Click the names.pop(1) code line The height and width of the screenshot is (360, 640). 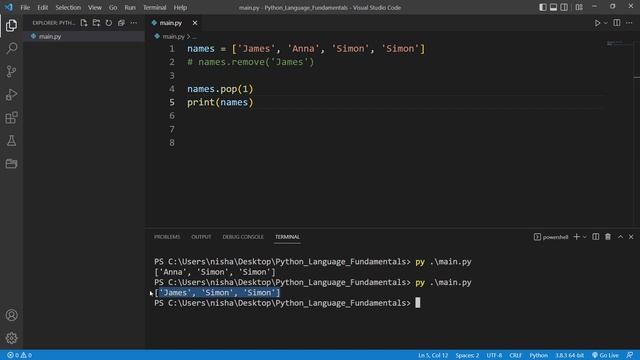coord(220,89)
